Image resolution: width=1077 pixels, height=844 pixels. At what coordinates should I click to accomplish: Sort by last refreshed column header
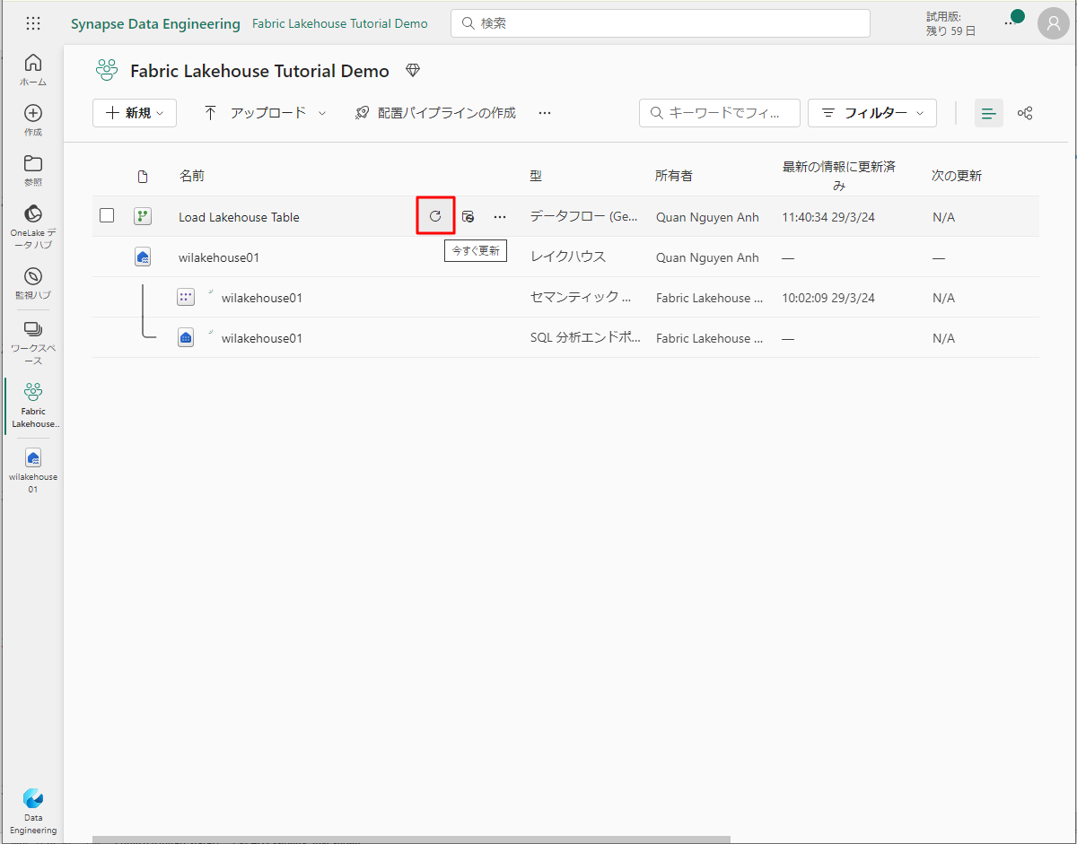[x=839, y=176]
